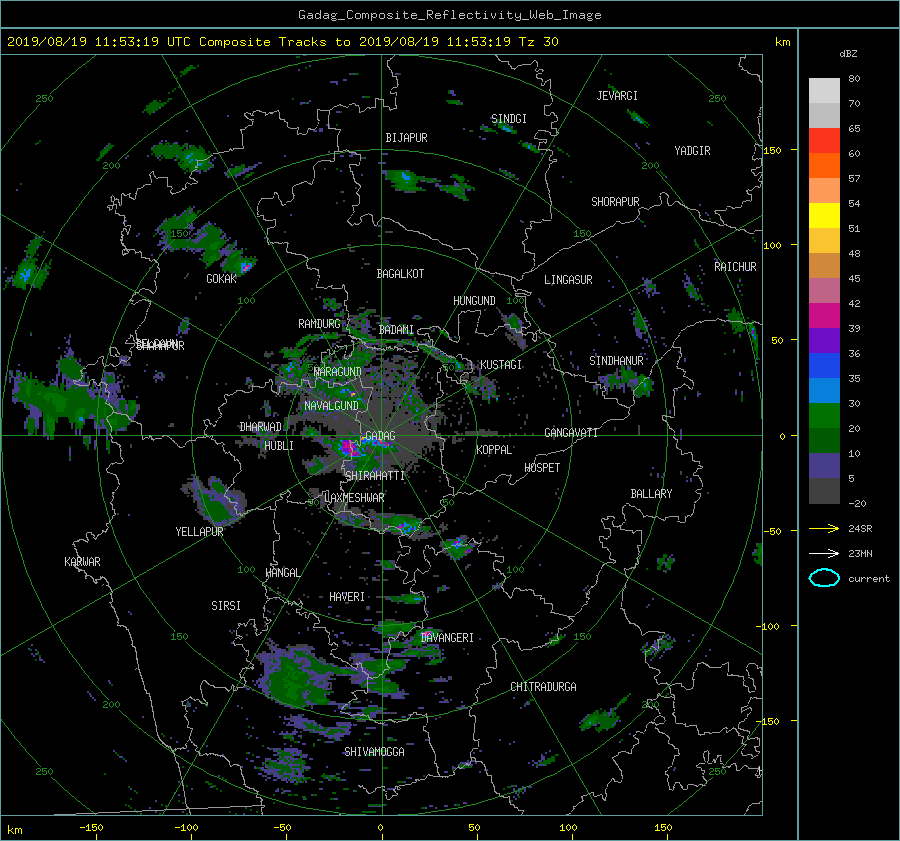Select the red 60-65 dBZ legend swatch
The image size is (900, 841).
[824, 141]
